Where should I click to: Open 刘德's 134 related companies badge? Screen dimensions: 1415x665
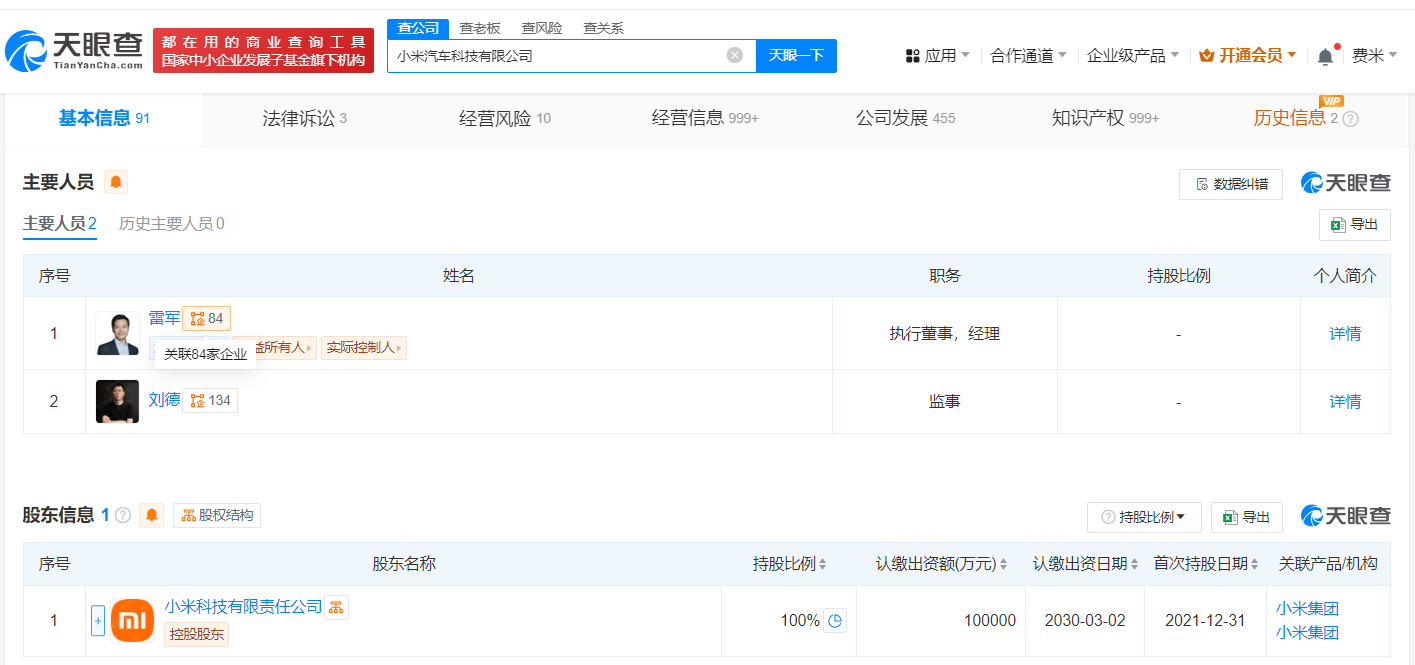pos(210,401)
